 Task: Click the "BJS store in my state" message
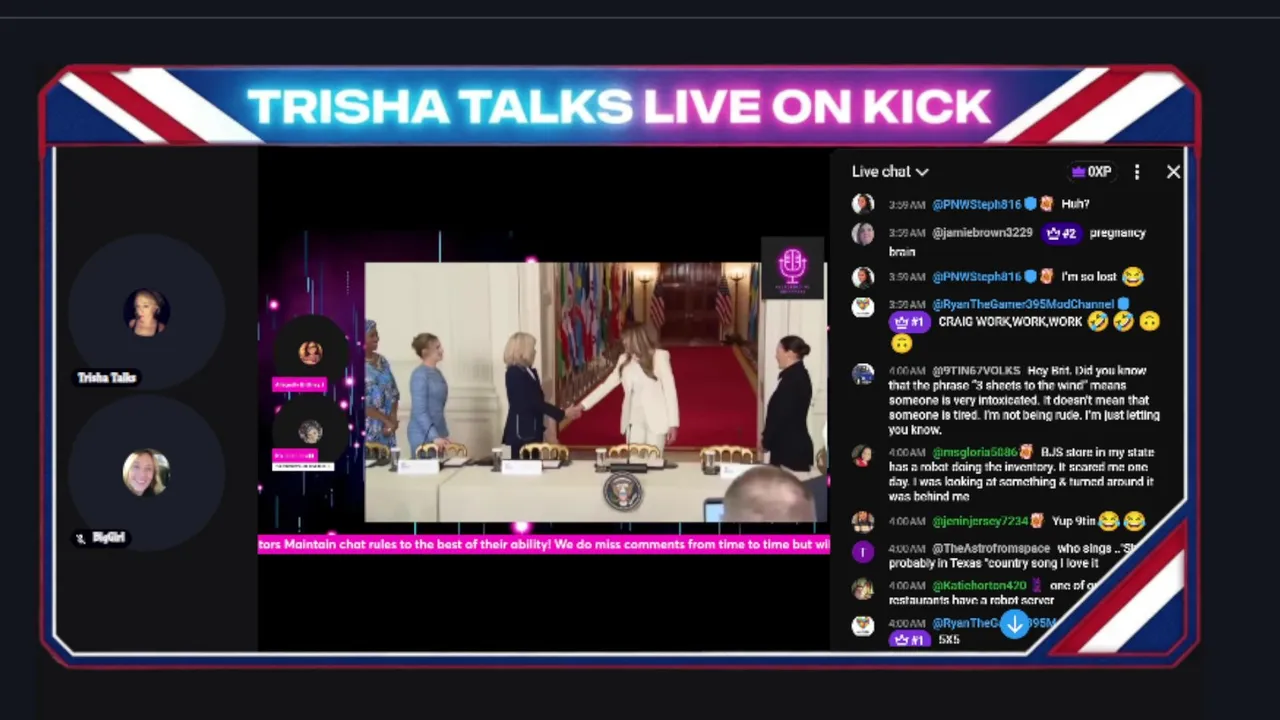[1022, 475]
